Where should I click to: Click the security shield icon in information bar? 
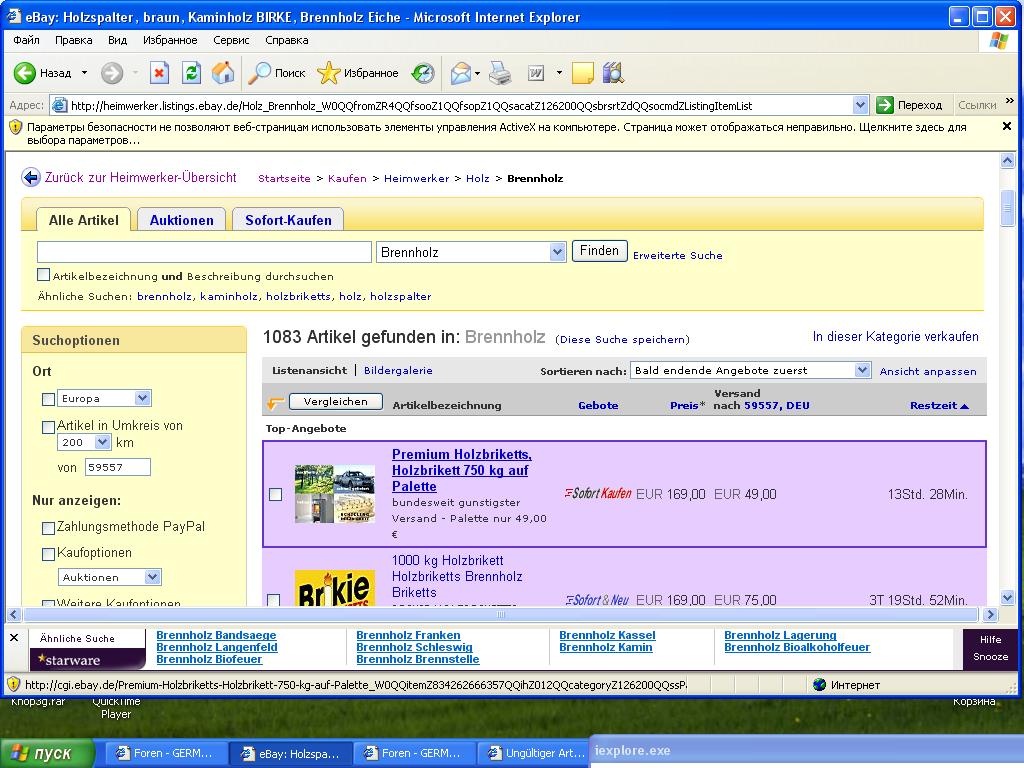tap(16, 127)
